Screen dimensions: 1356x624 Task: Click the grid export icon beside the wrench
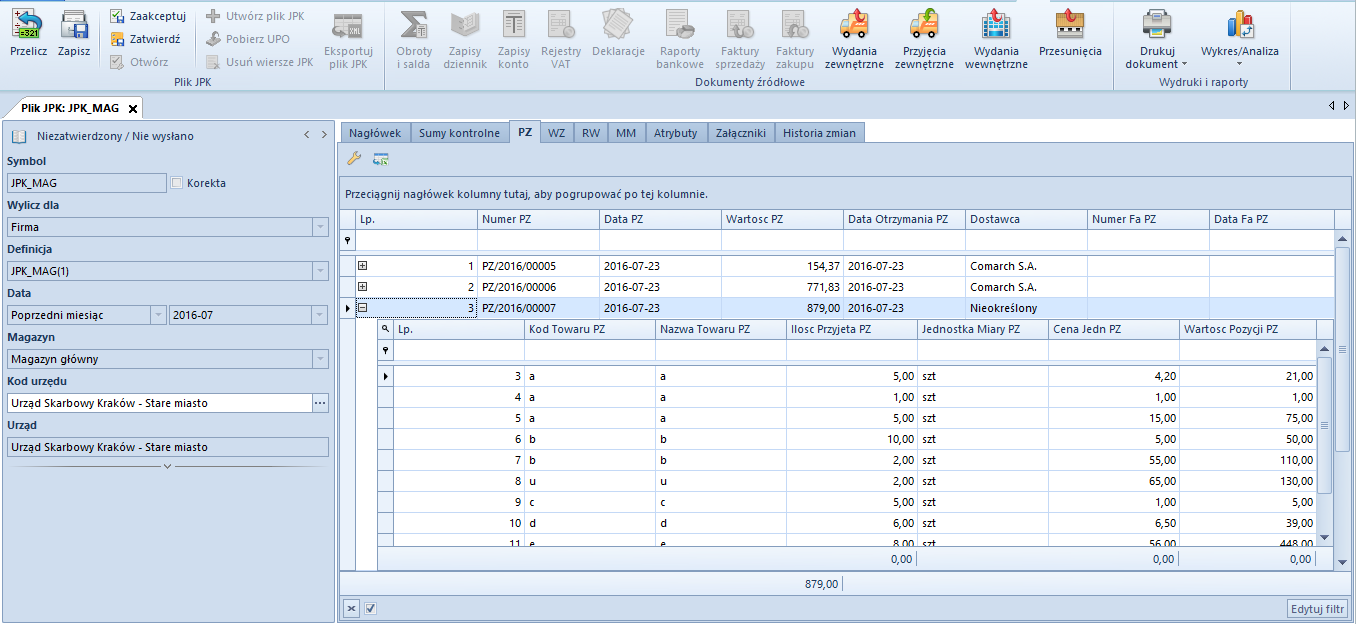click(381, 158)
